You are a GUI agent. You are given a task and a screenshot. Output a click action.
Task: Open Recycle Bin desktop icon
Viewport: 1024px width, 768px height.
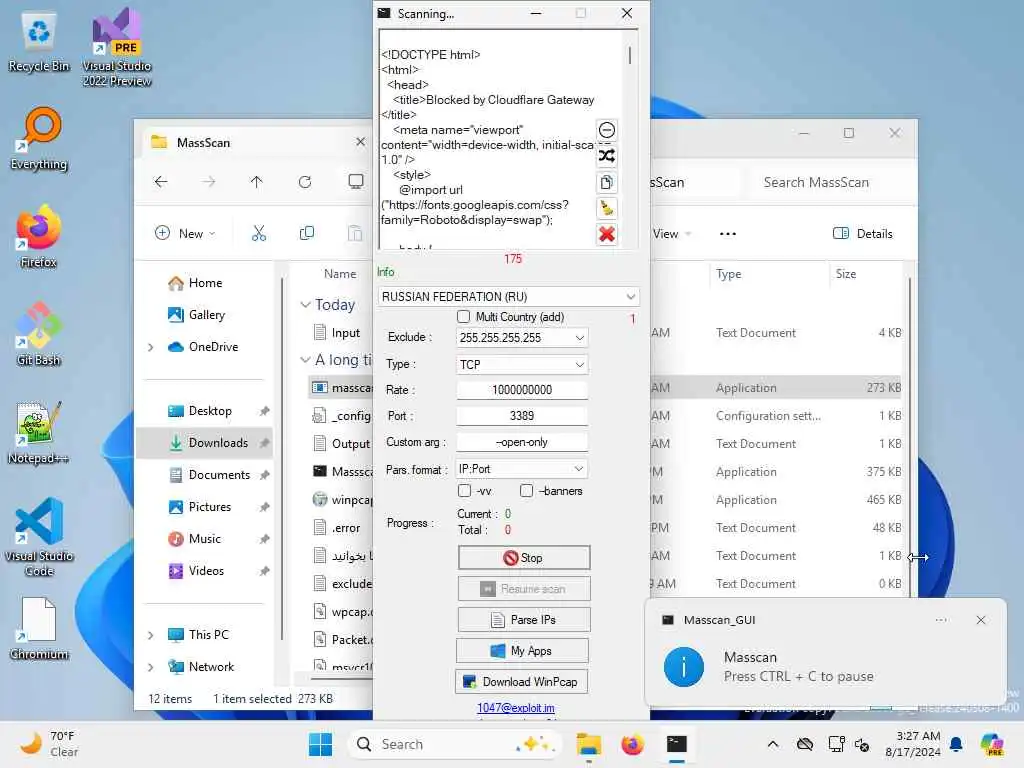[39, 42]
